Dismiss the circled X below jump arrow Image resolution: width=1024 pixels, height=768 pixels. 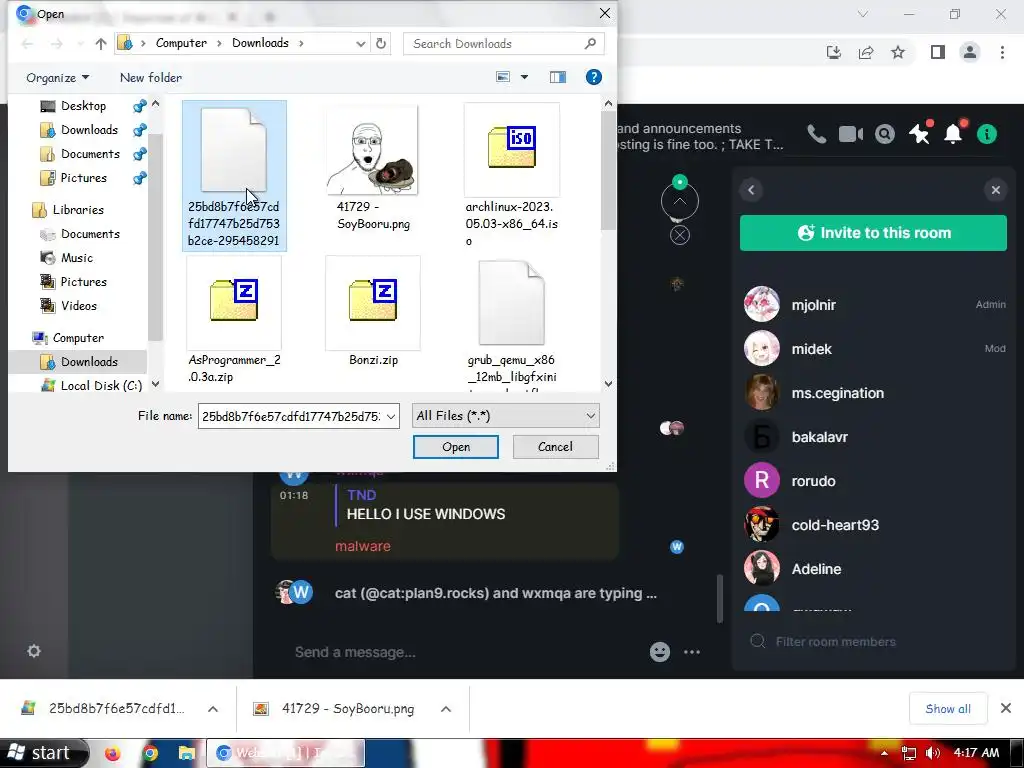680,235
